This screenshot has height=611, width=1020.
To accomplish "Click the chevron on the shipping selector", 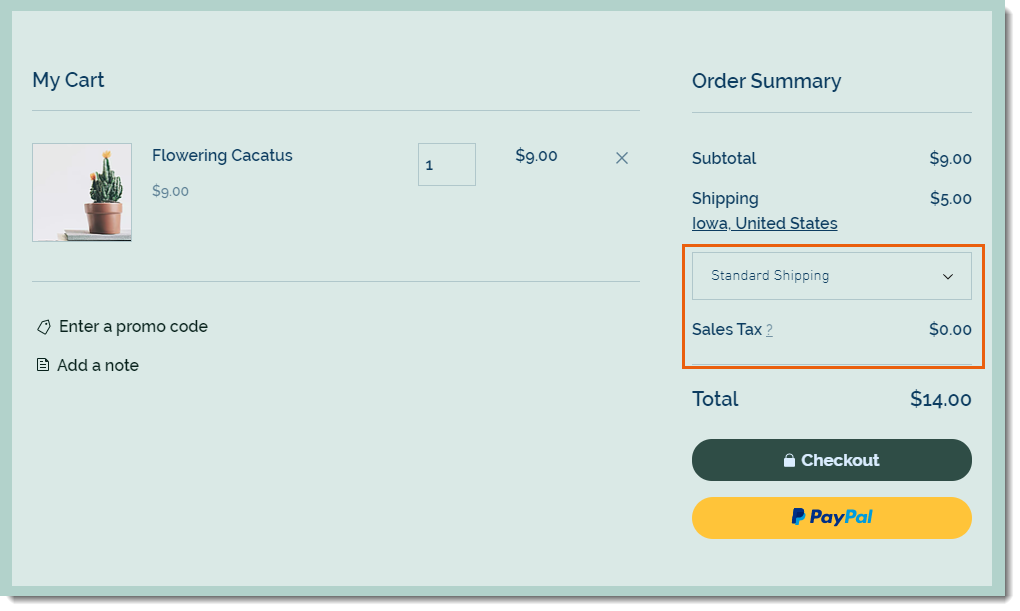I will coord(948,275).
